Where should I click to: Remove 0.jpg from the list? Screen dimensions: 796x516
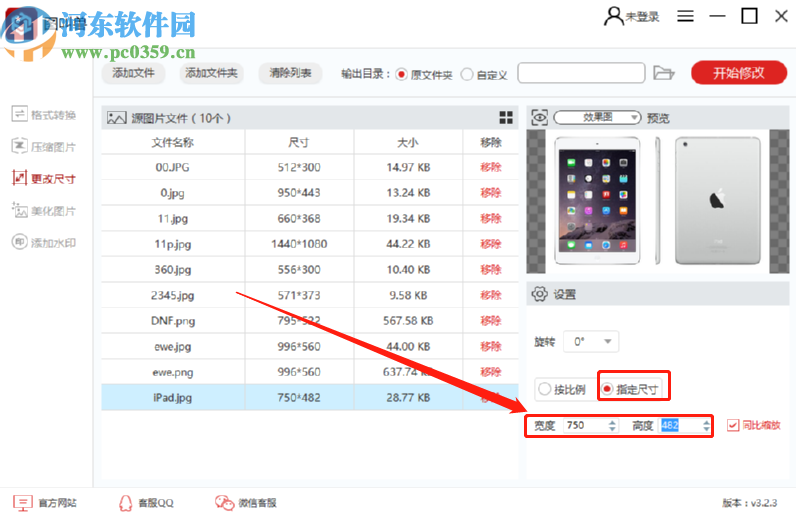point(490,192)
